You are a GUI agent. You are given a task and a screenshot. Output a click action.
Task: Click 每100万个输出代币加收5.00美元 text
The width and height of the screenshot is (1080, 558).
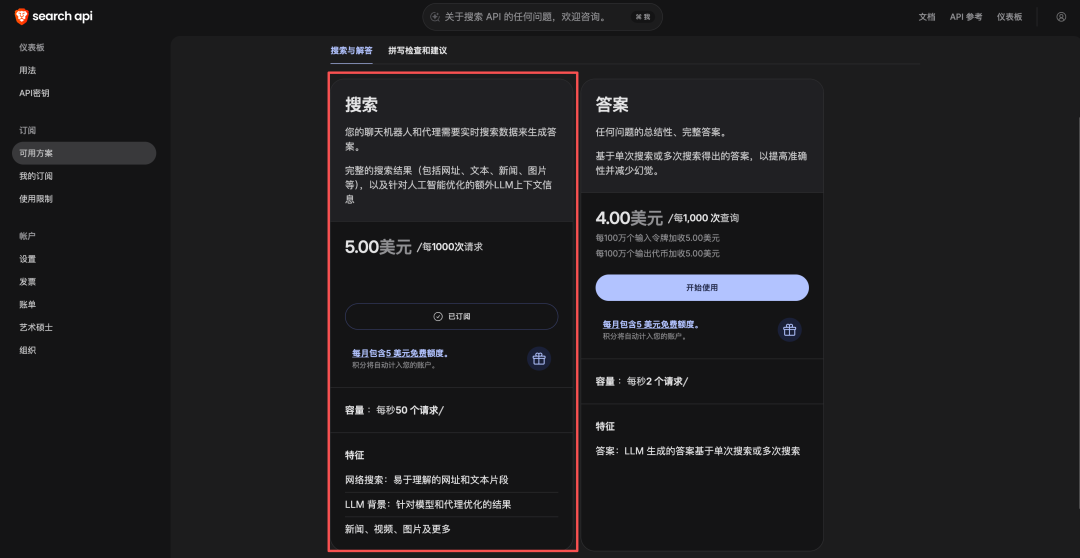(x=658, y=254)
